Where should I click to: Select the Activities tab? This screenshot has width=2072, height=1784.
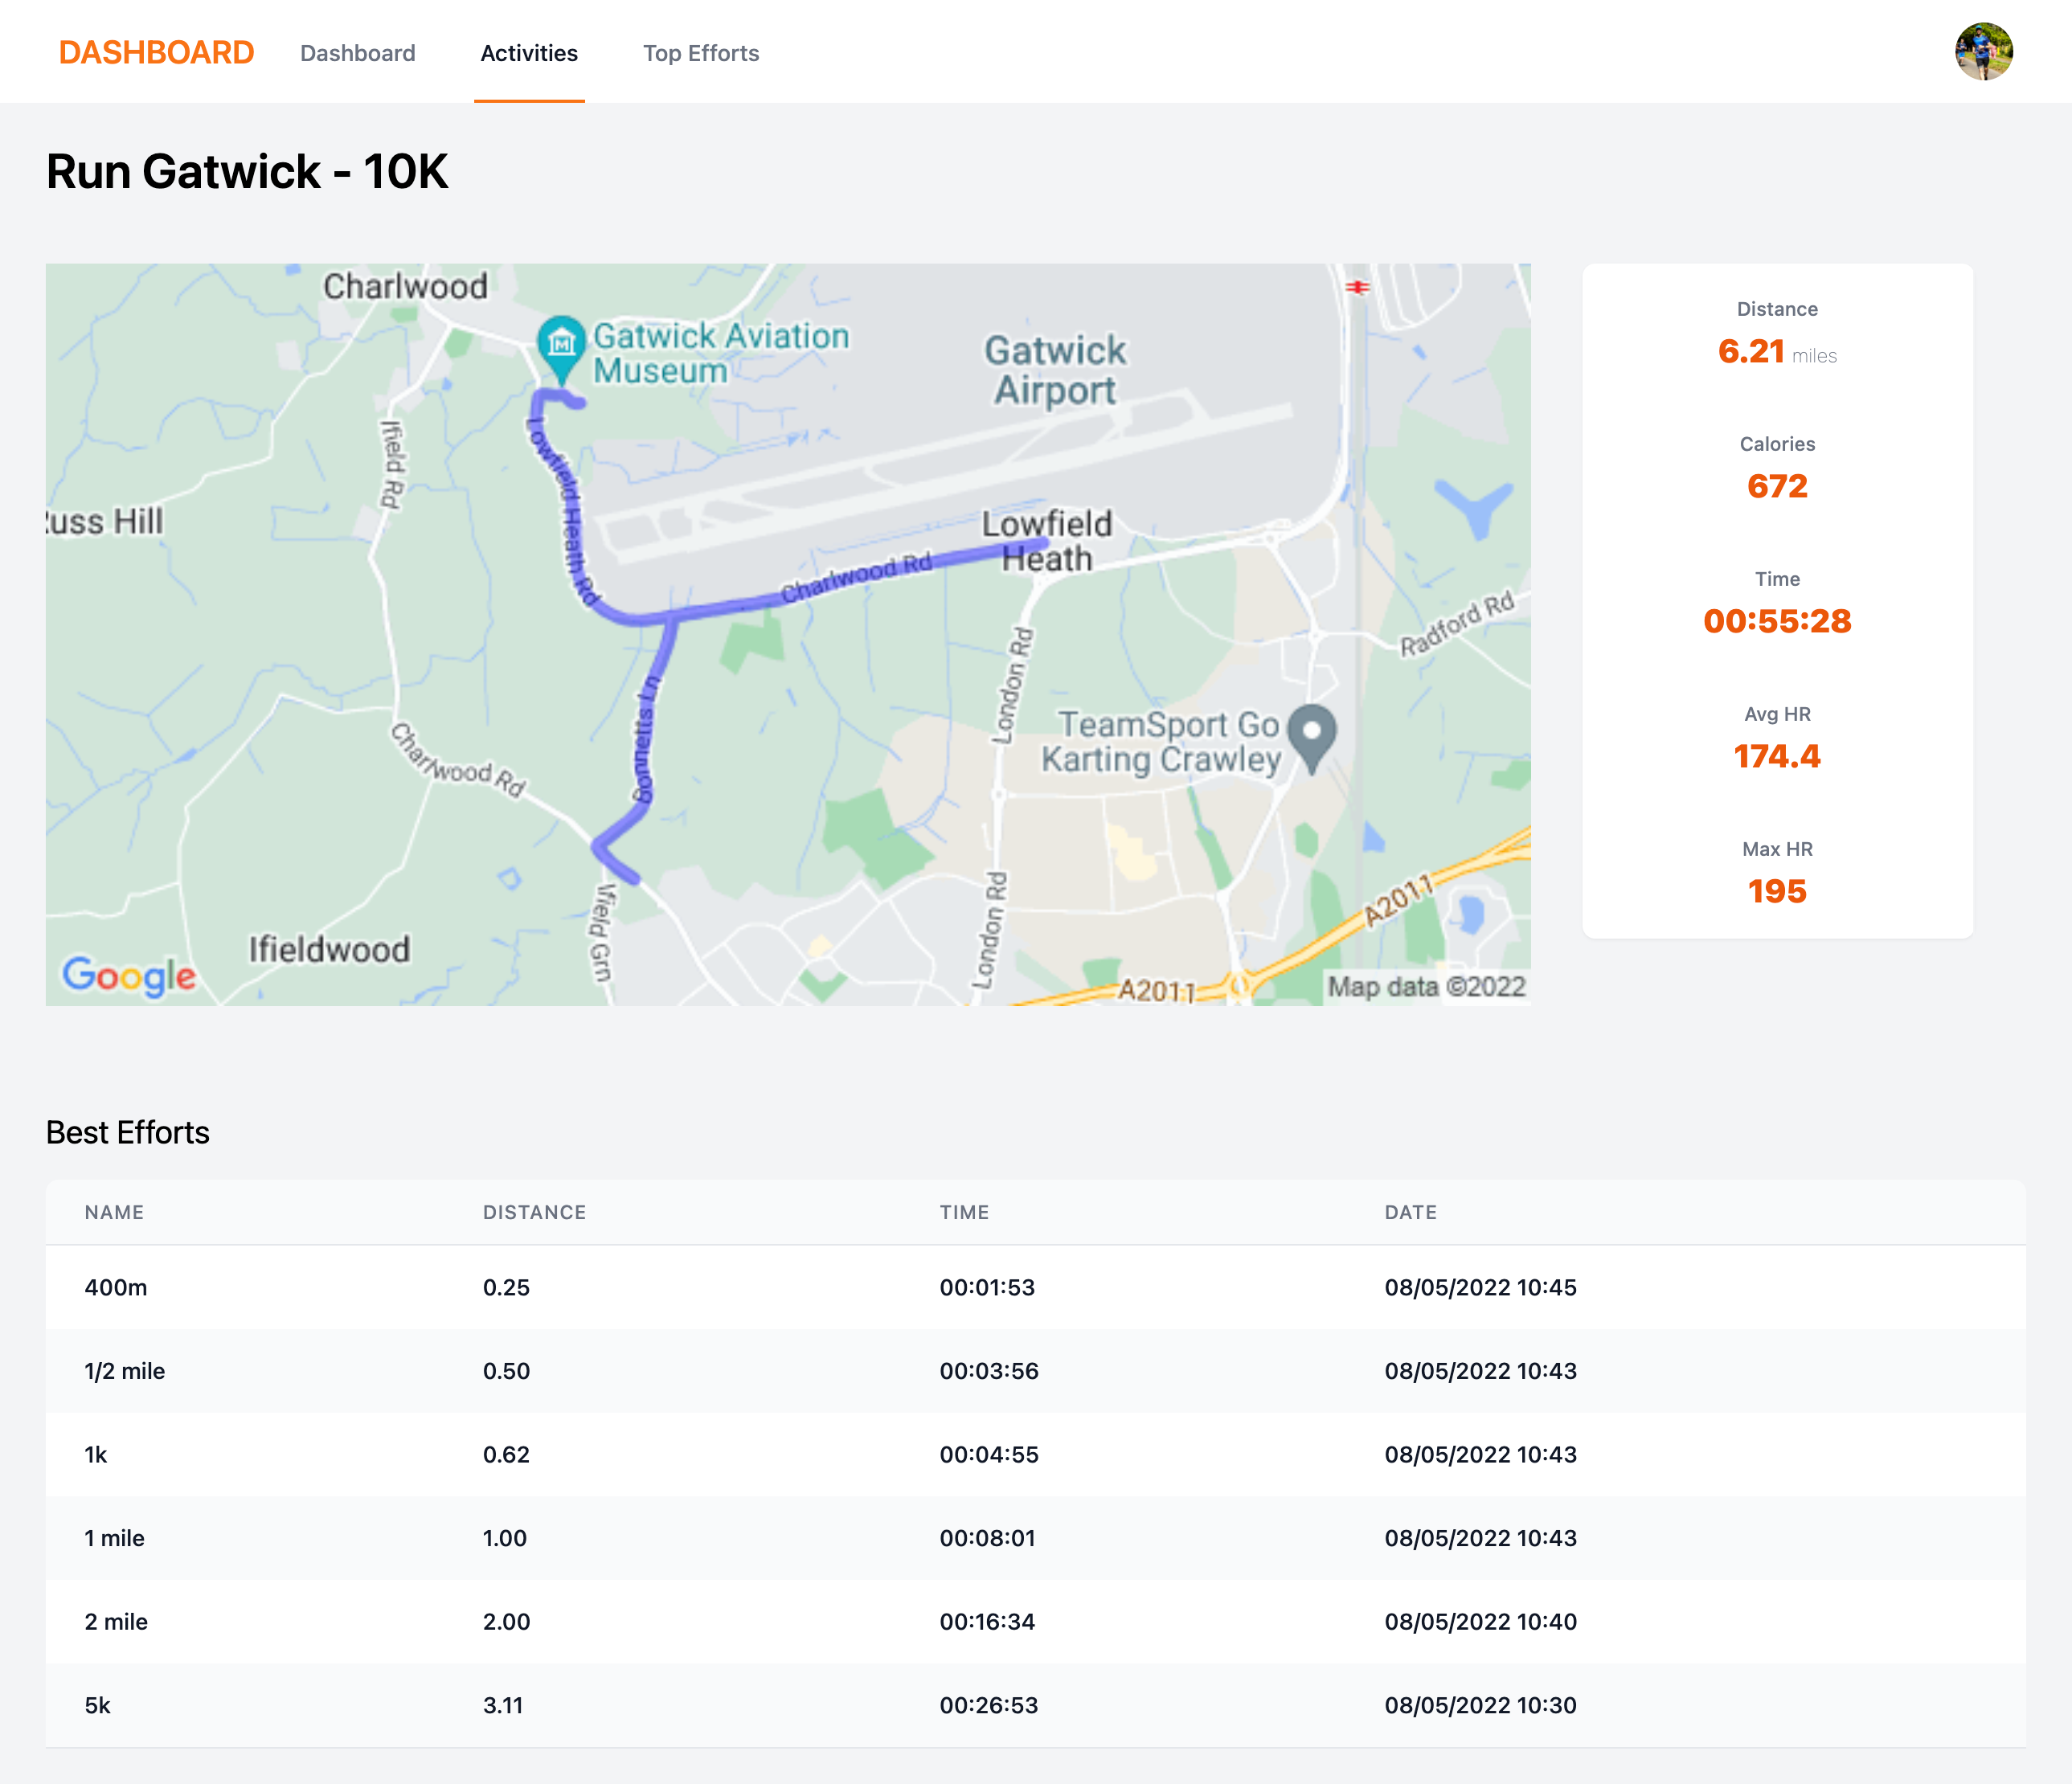pyautogui.click(x=528, y=53)
